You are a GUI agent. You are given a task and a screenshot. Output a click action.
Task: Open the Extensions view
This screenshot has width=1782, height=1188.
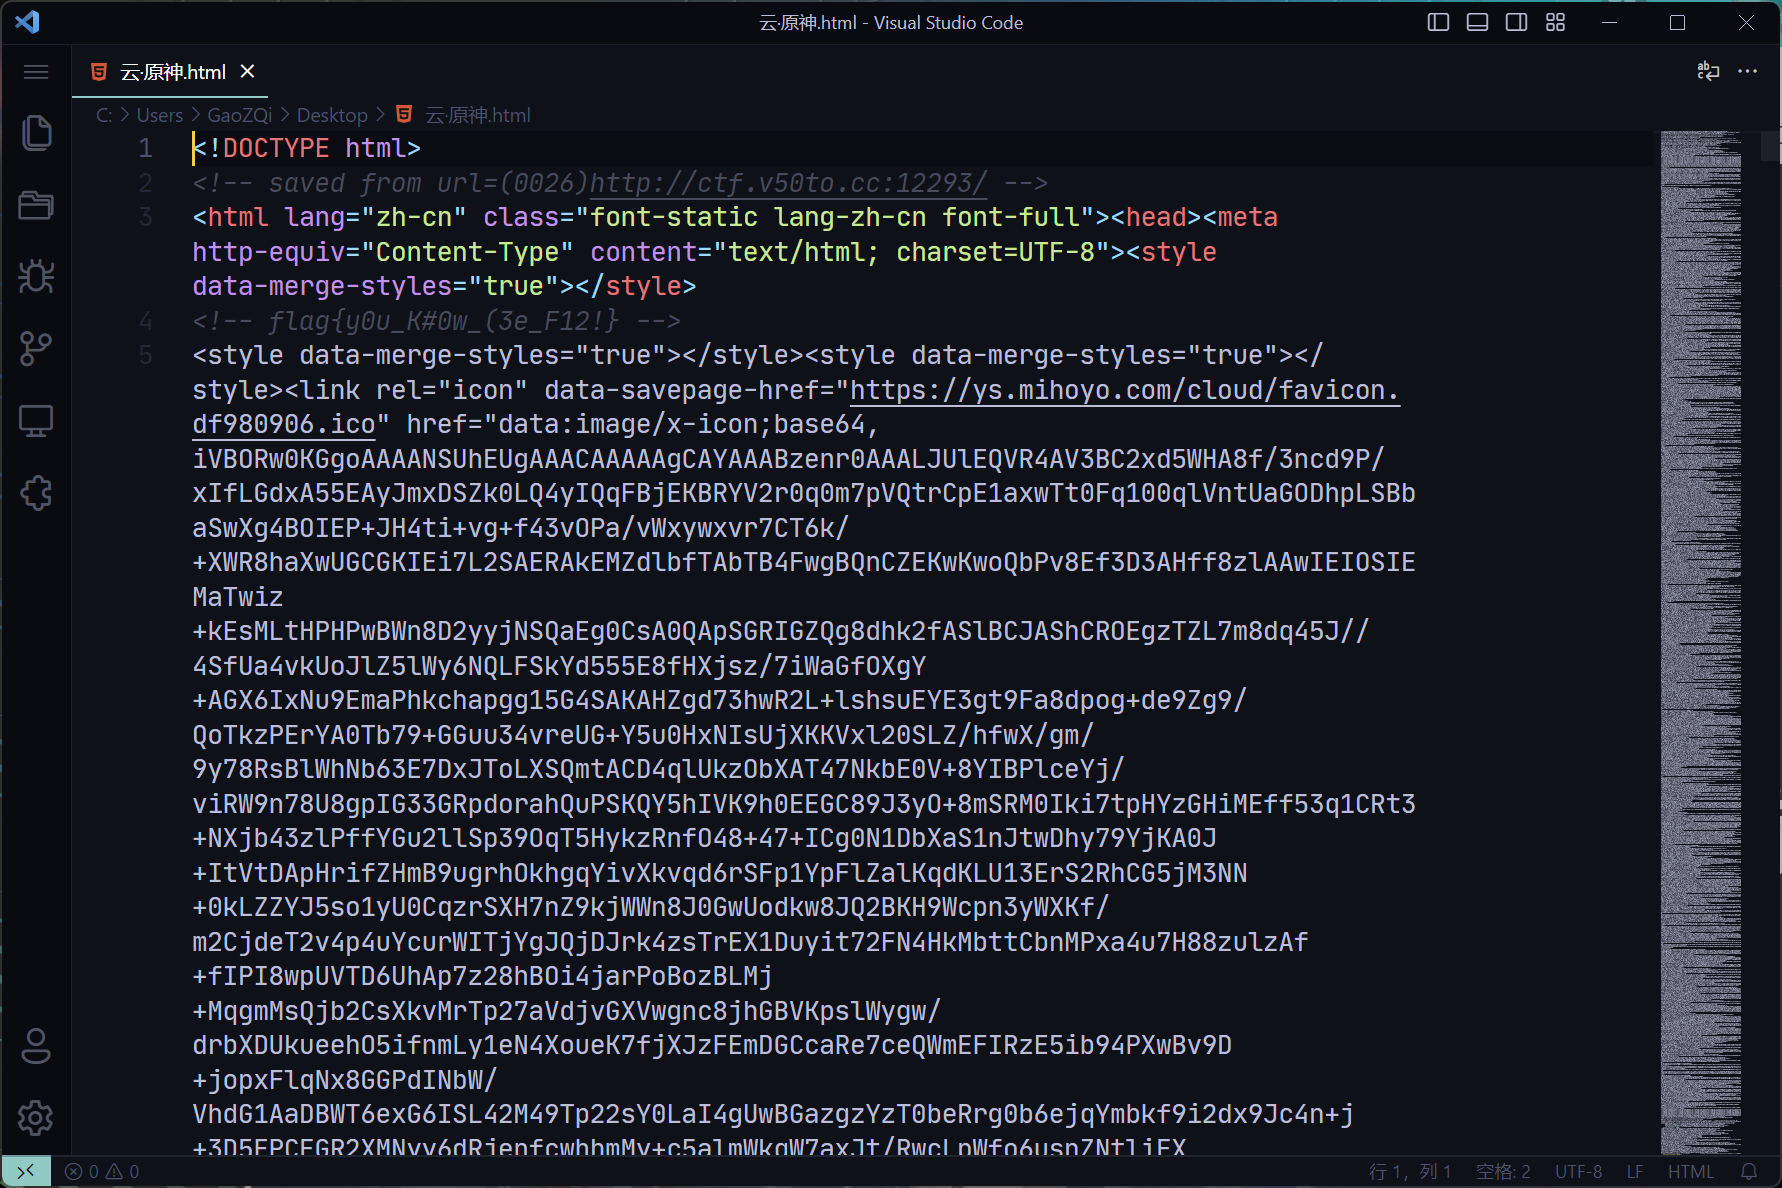pyautogui.click(x=36, y=493)
